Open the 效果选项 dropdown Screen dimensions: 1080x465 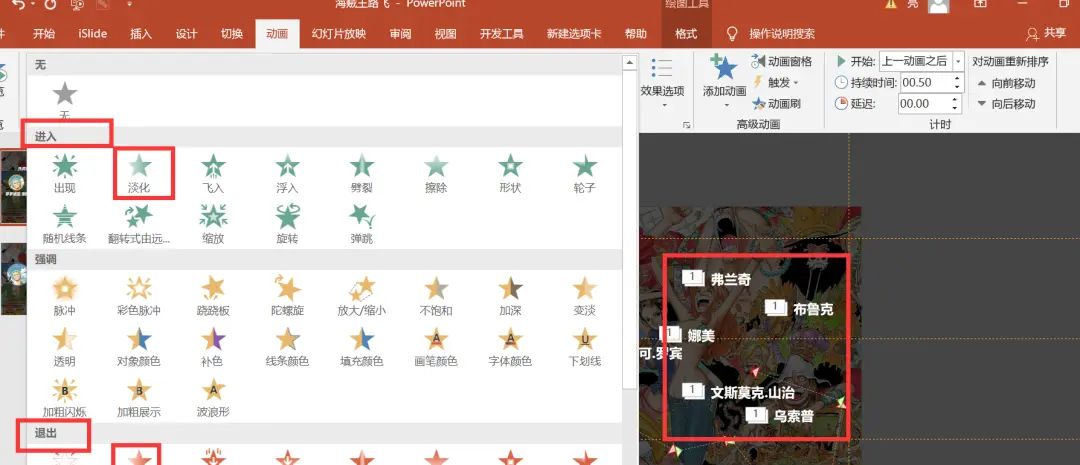(662, 83)
